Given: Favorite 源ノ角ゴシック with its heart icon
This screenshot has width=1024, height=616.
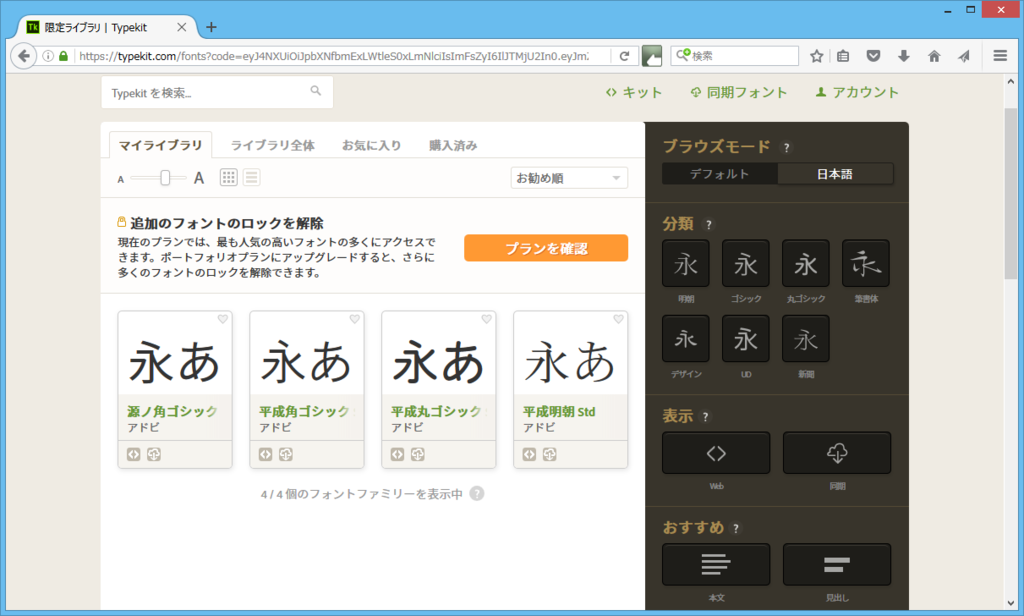Looking at the screenshot, I should coord(223,319).
